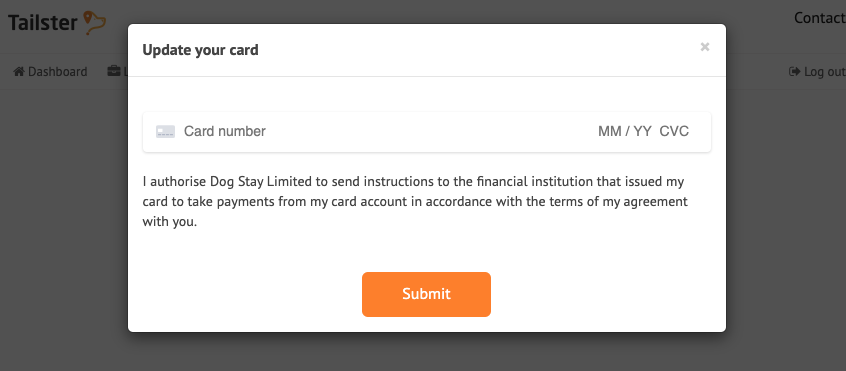Click the dimmed backdrop below the dialog
846x371 pixels.
coord(426,353)
